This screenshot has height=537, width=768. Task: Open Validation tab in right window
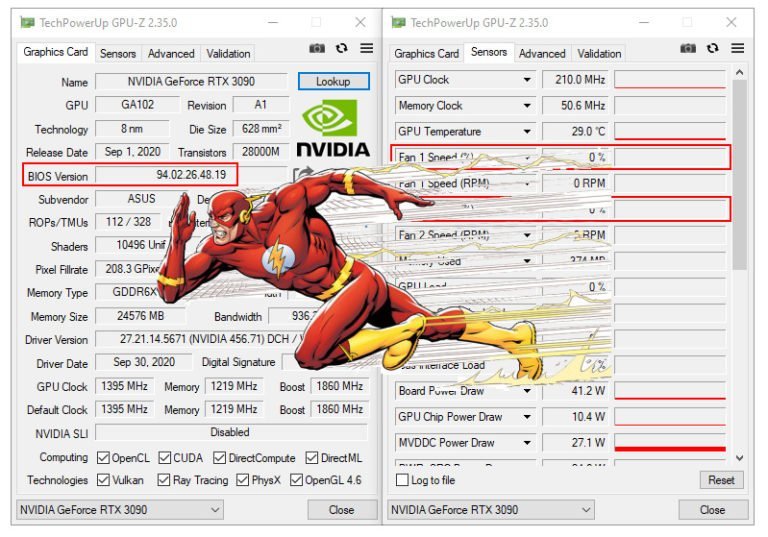[599, 53]
